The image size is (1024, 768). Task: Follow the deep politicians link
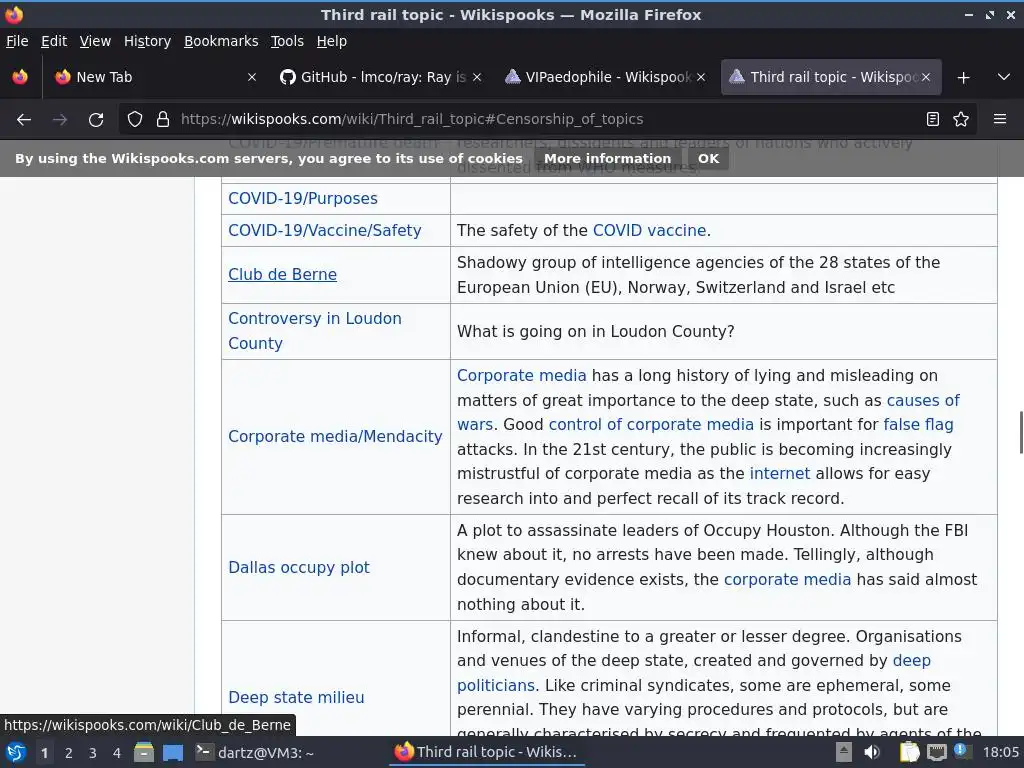(912, 661)
